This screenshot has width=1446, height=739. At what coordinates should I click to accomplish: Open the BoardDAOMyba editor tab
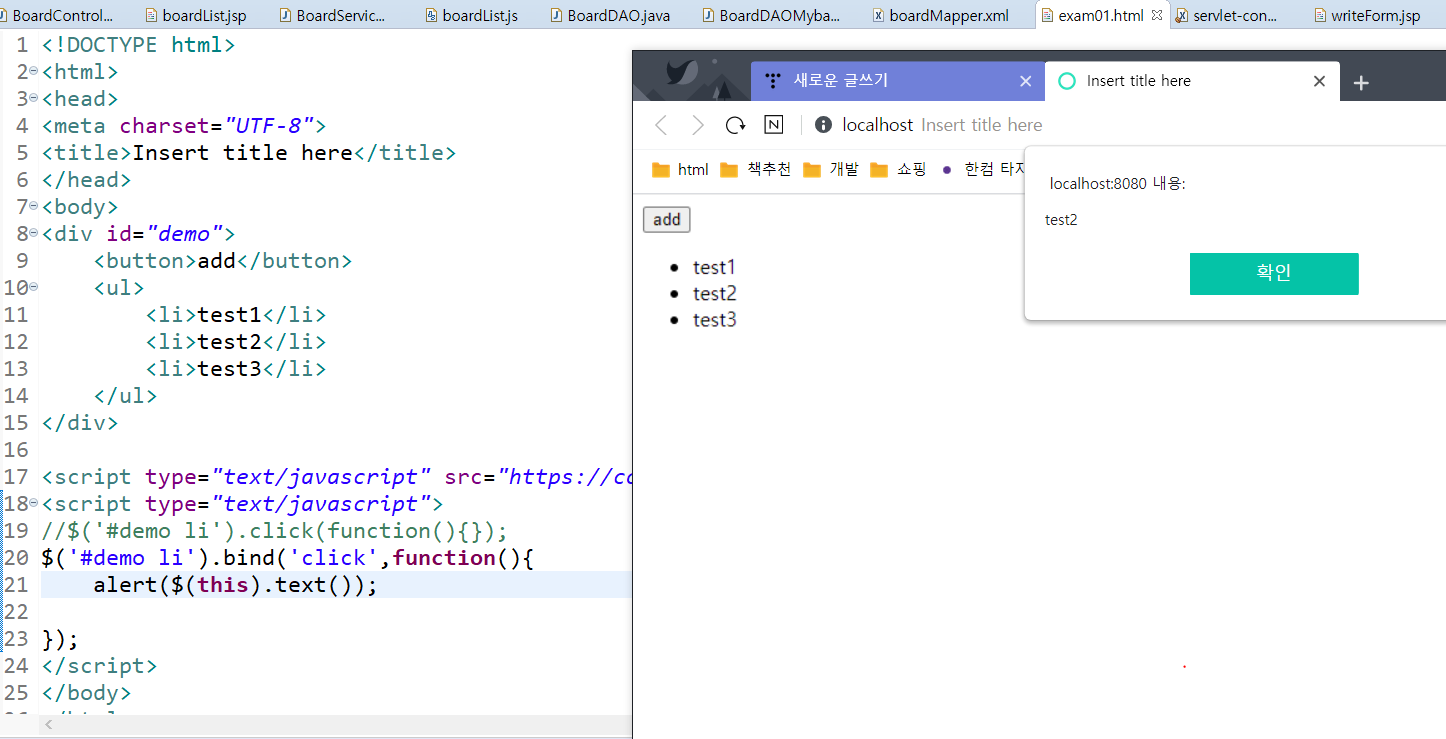coord(770,16)
